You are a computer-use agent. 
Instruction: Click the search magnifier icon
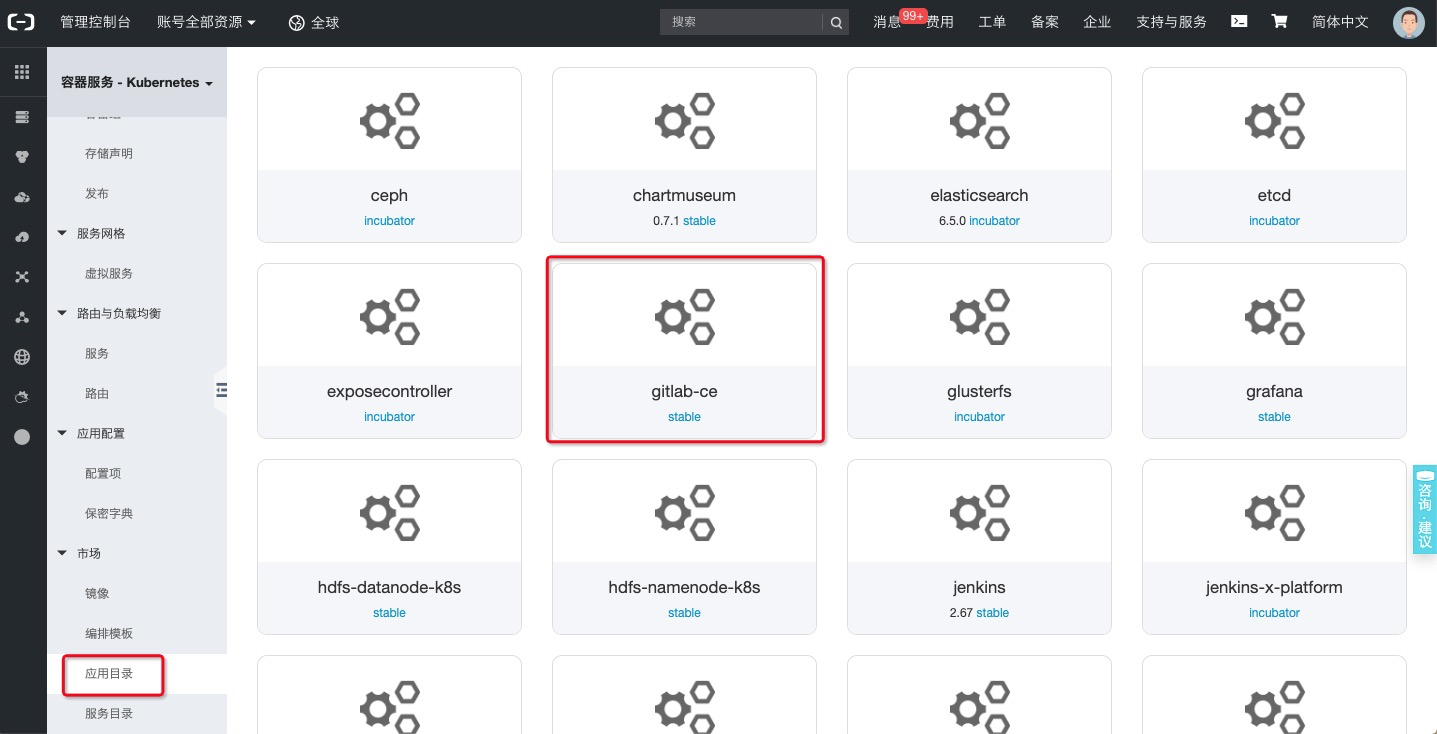coord(836,22)
